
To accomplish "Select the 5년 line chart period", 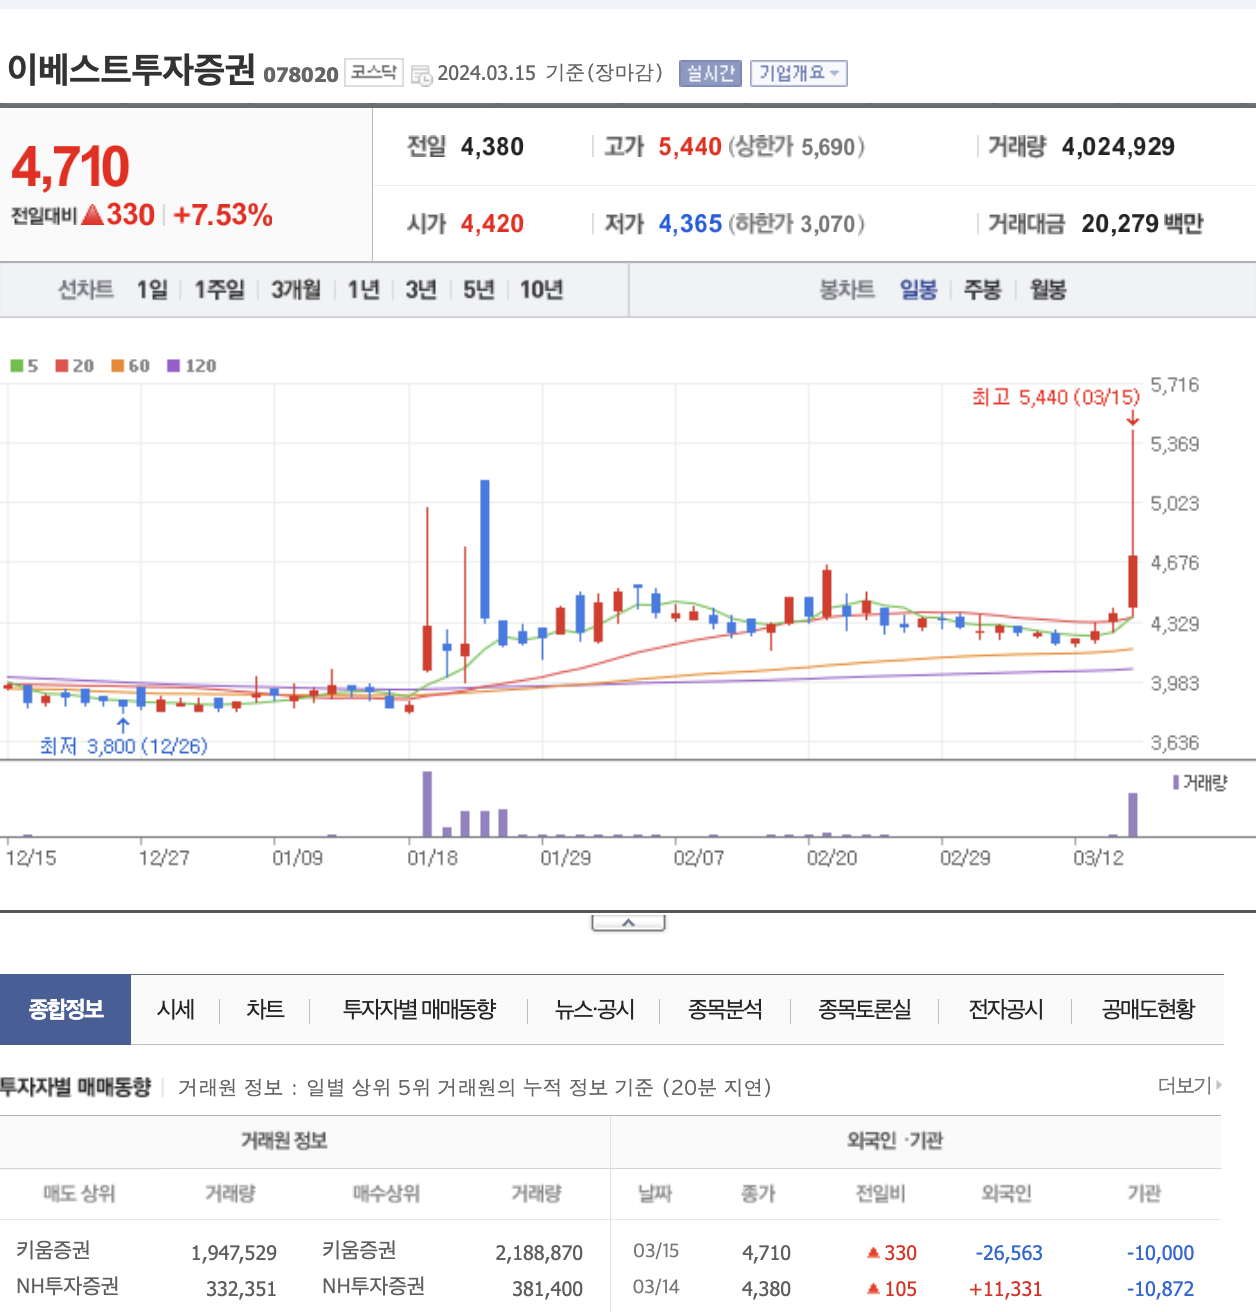I will (479, 290).
